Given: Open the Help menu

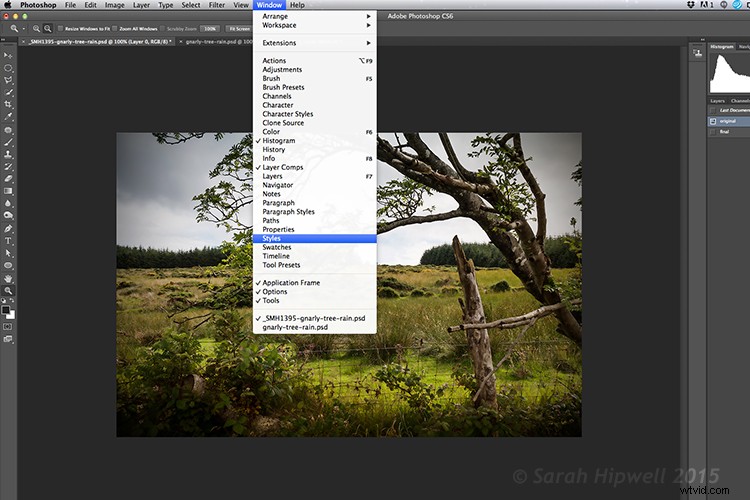Looking at the screenshot, I should (x=297, y=5).
